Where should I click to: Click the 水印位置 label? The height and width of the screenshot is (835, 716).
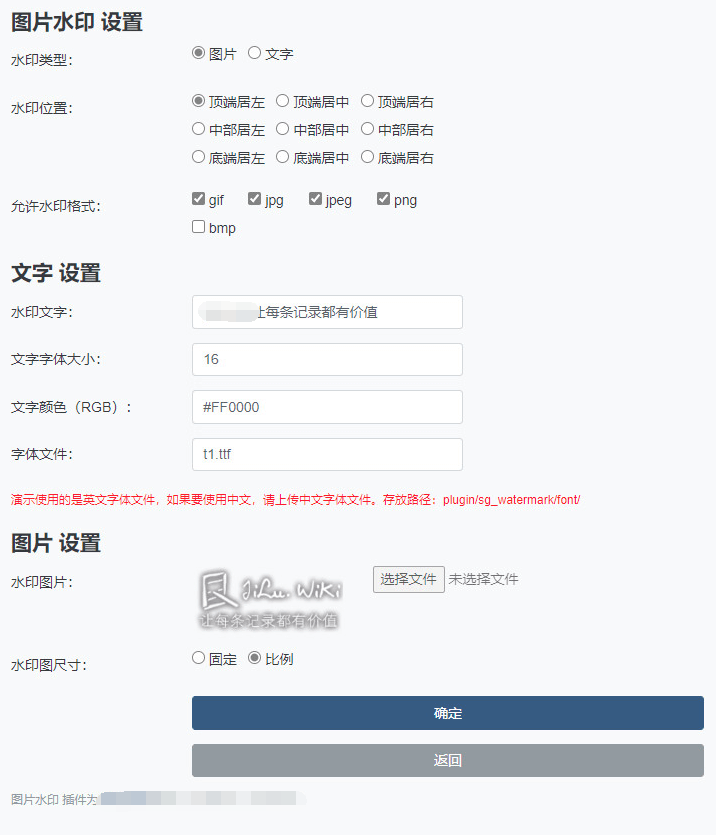[42, 108]
